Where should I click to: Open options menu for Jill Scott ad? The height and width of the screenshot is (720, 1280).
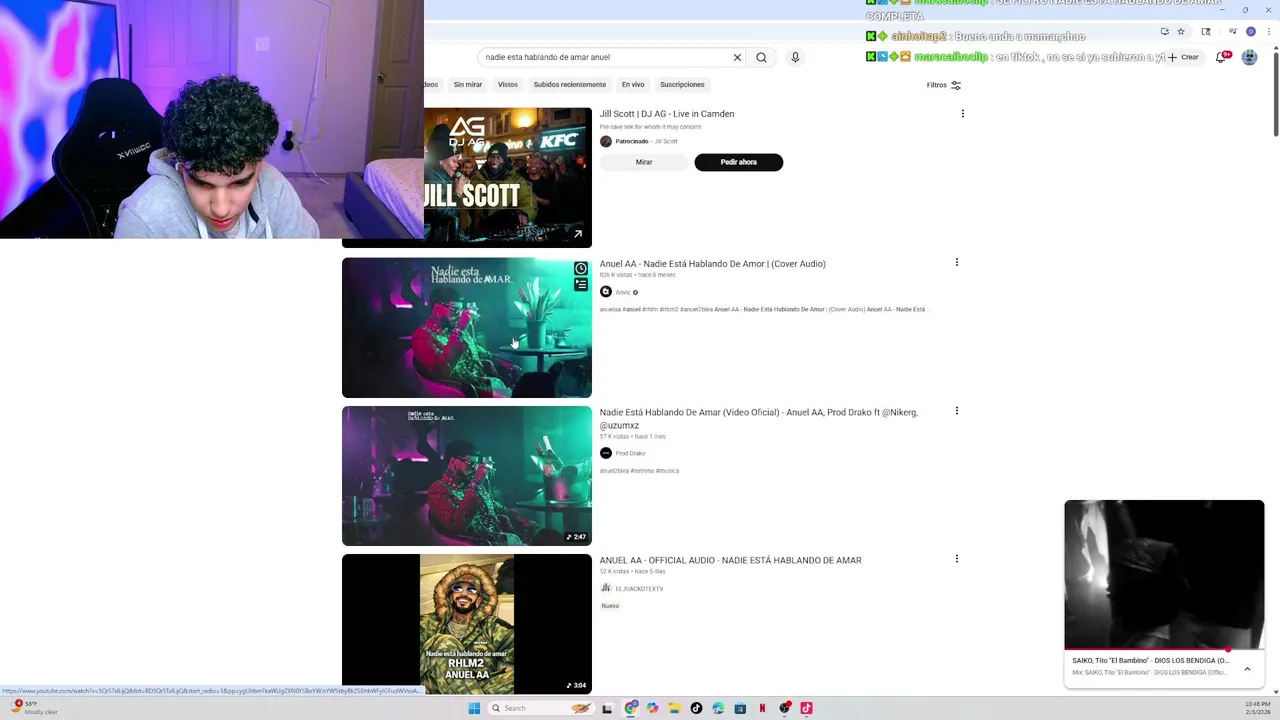(962, 114)
